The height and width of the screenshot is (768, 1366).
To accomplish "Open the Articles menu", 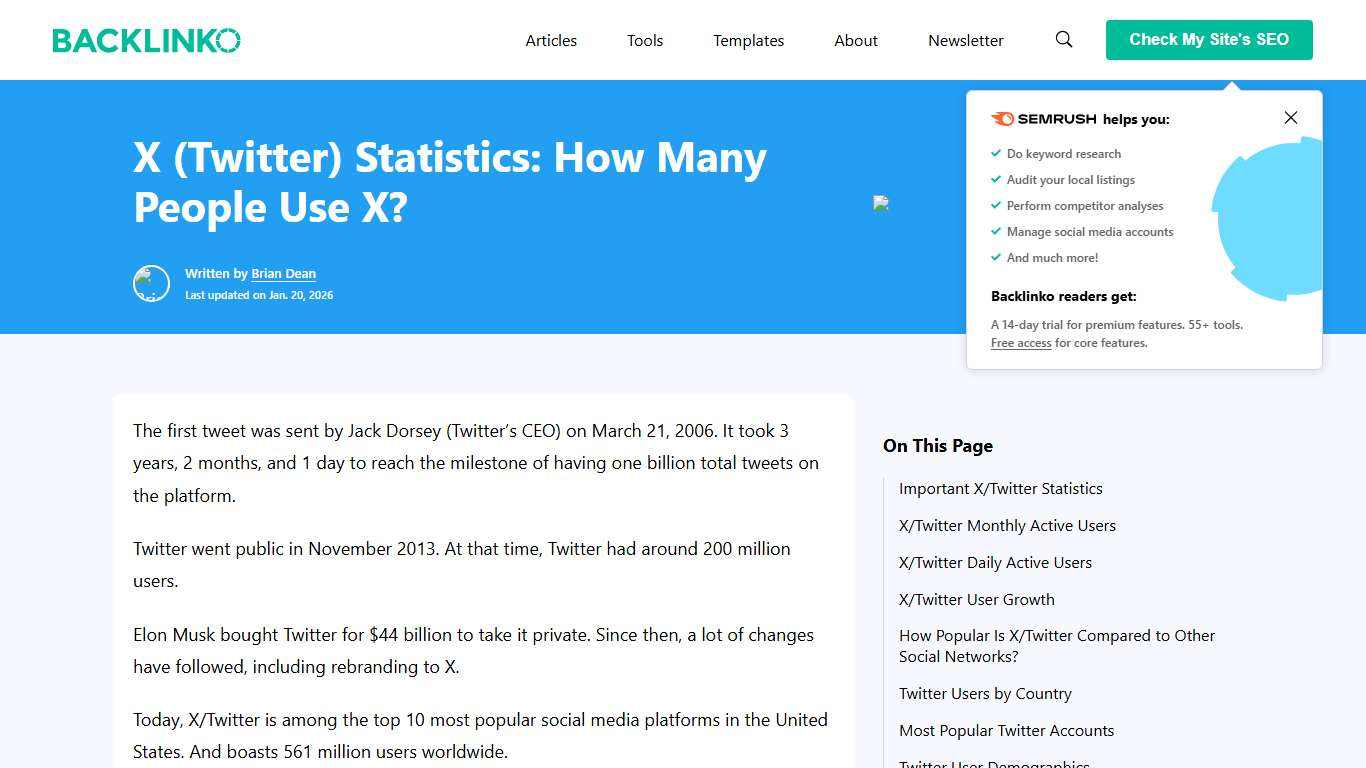I will pos(551,40).
